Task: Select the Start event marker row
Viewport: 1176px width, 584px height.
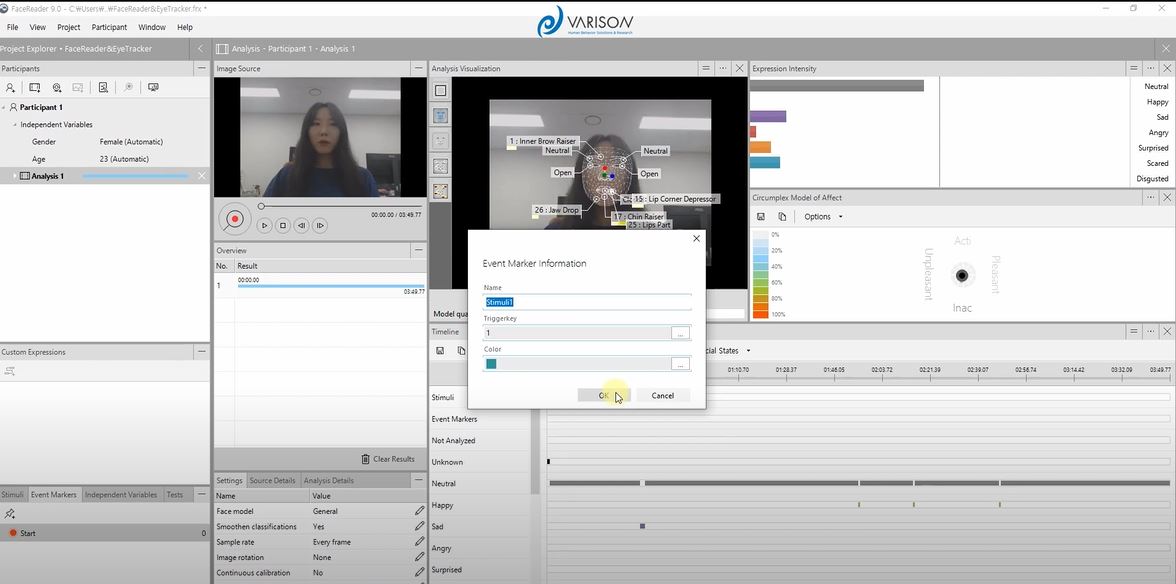Action: click(105, 533)
